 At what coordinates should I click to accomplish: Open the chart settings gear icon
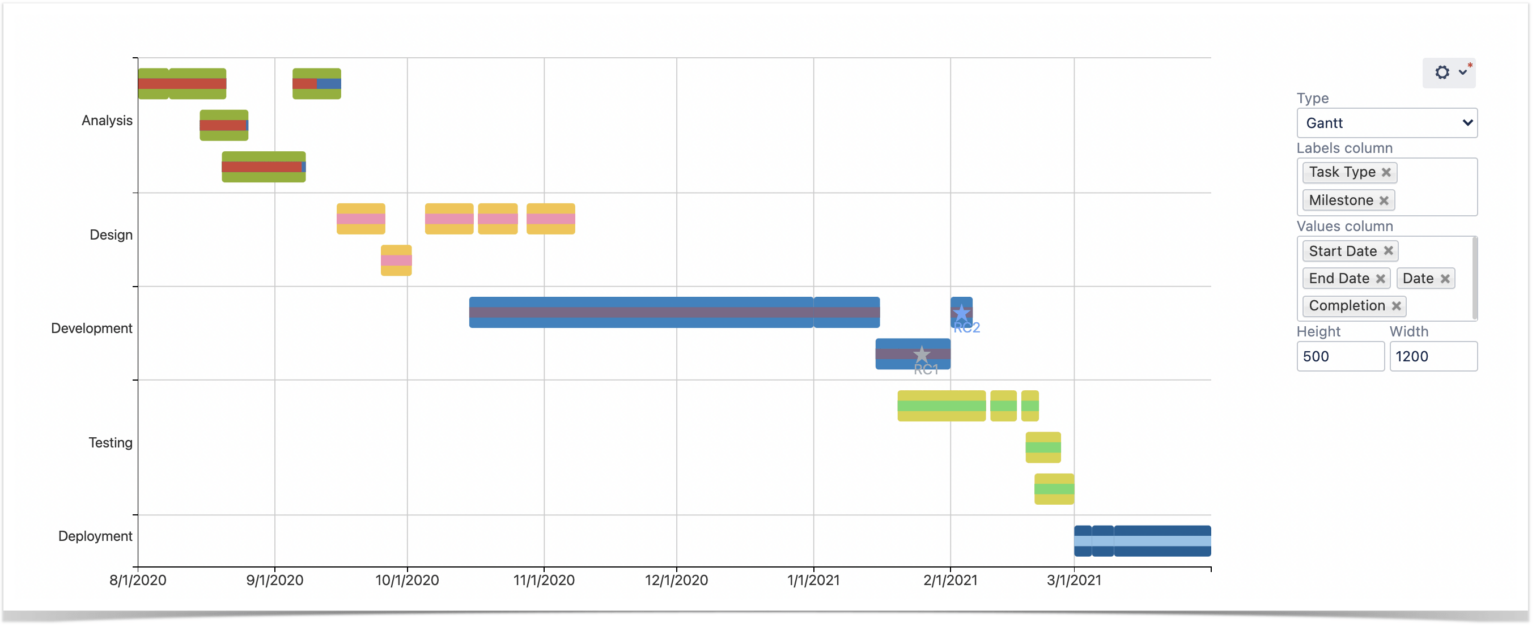point(1441,72)
